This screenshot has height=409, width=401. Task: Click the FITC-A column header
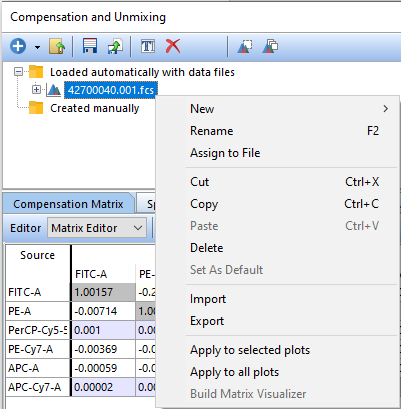tap(91, 274)
